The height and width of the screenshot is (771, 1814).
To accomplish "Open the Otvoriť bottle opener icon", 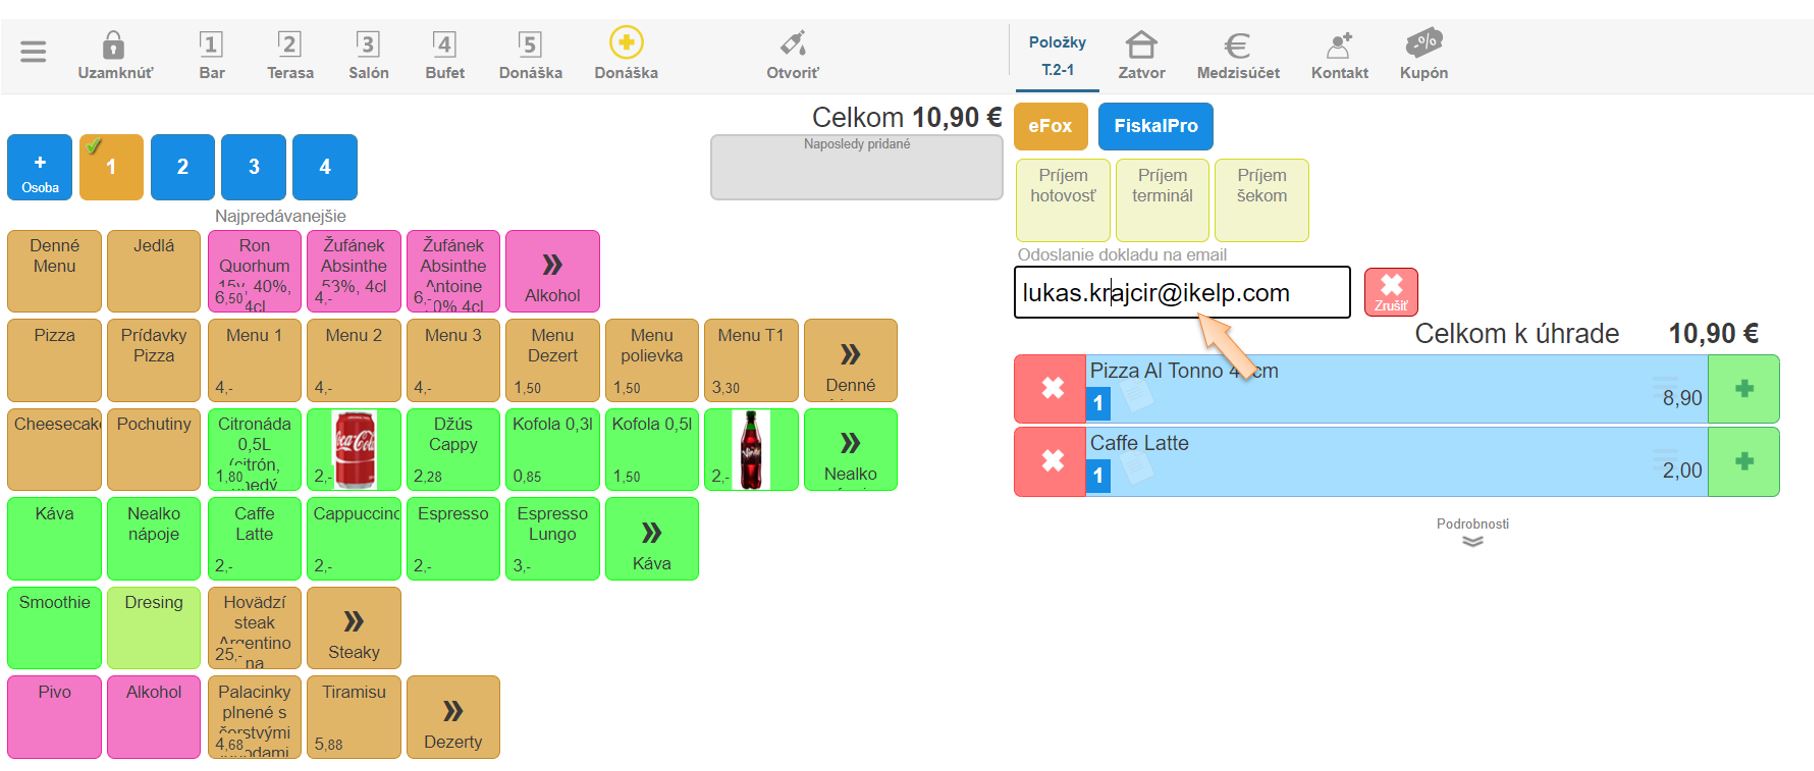I will 792,45.
